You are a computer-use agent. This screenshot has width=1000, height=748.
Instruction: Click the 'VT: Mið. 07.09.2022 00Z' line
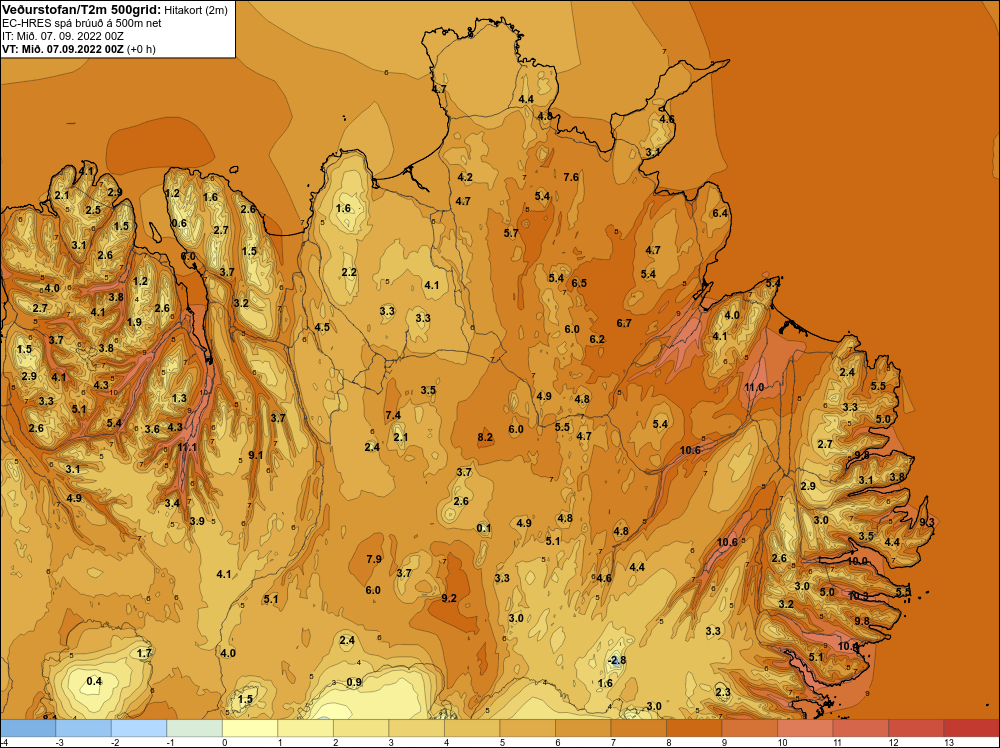(63, 49)
